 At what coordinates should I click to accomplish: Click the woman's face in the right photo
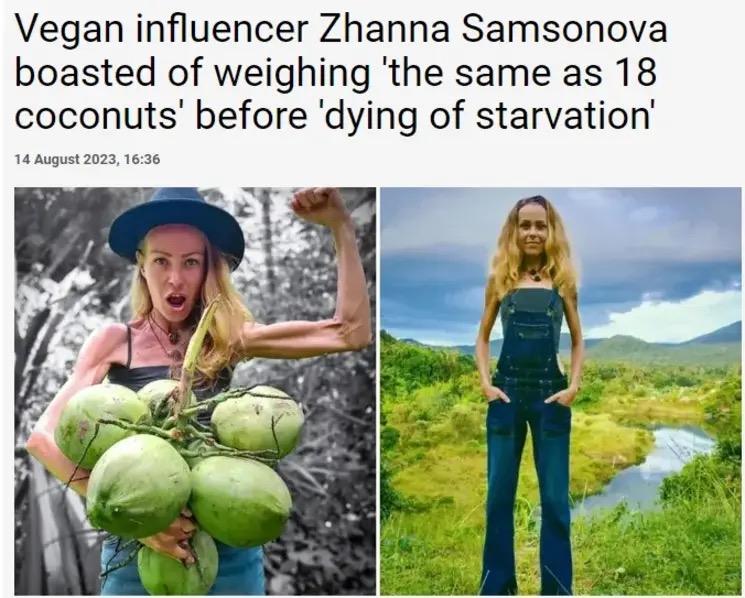coord(534,237)
